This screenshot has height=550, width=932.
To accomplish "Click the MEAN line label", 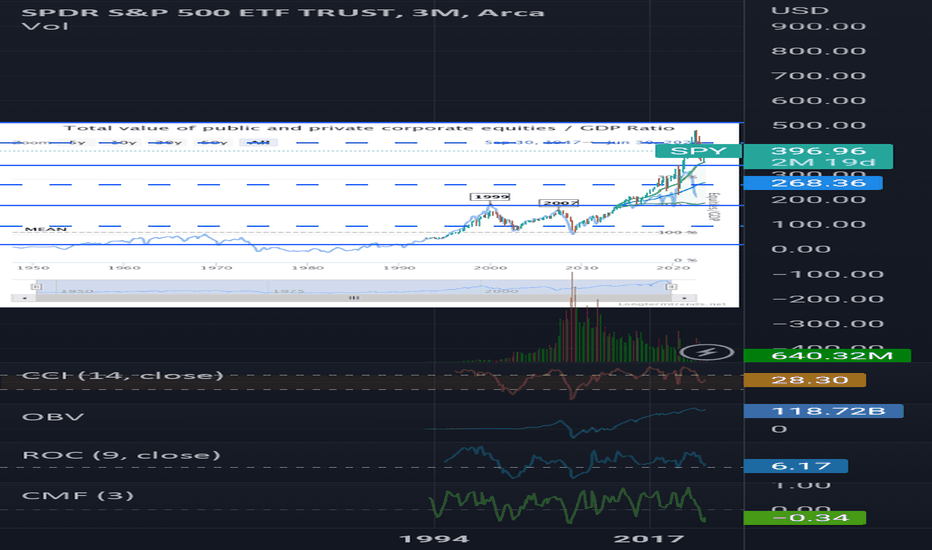I will click(46, 229).
